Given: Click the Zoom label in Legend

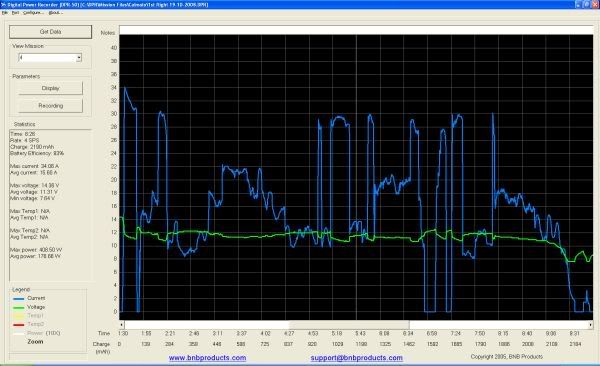Looking at the screenshot, I should 35,341.
